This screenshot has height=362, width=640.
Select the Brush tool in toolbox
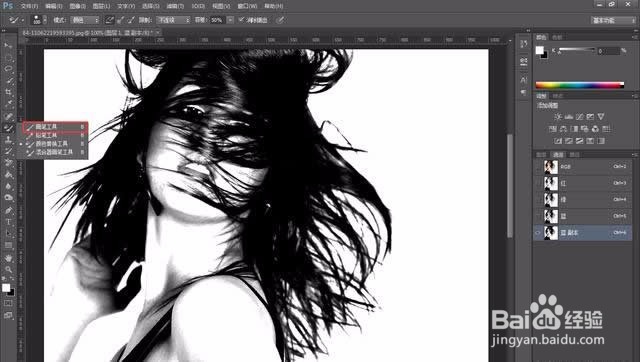coord(8,128)
